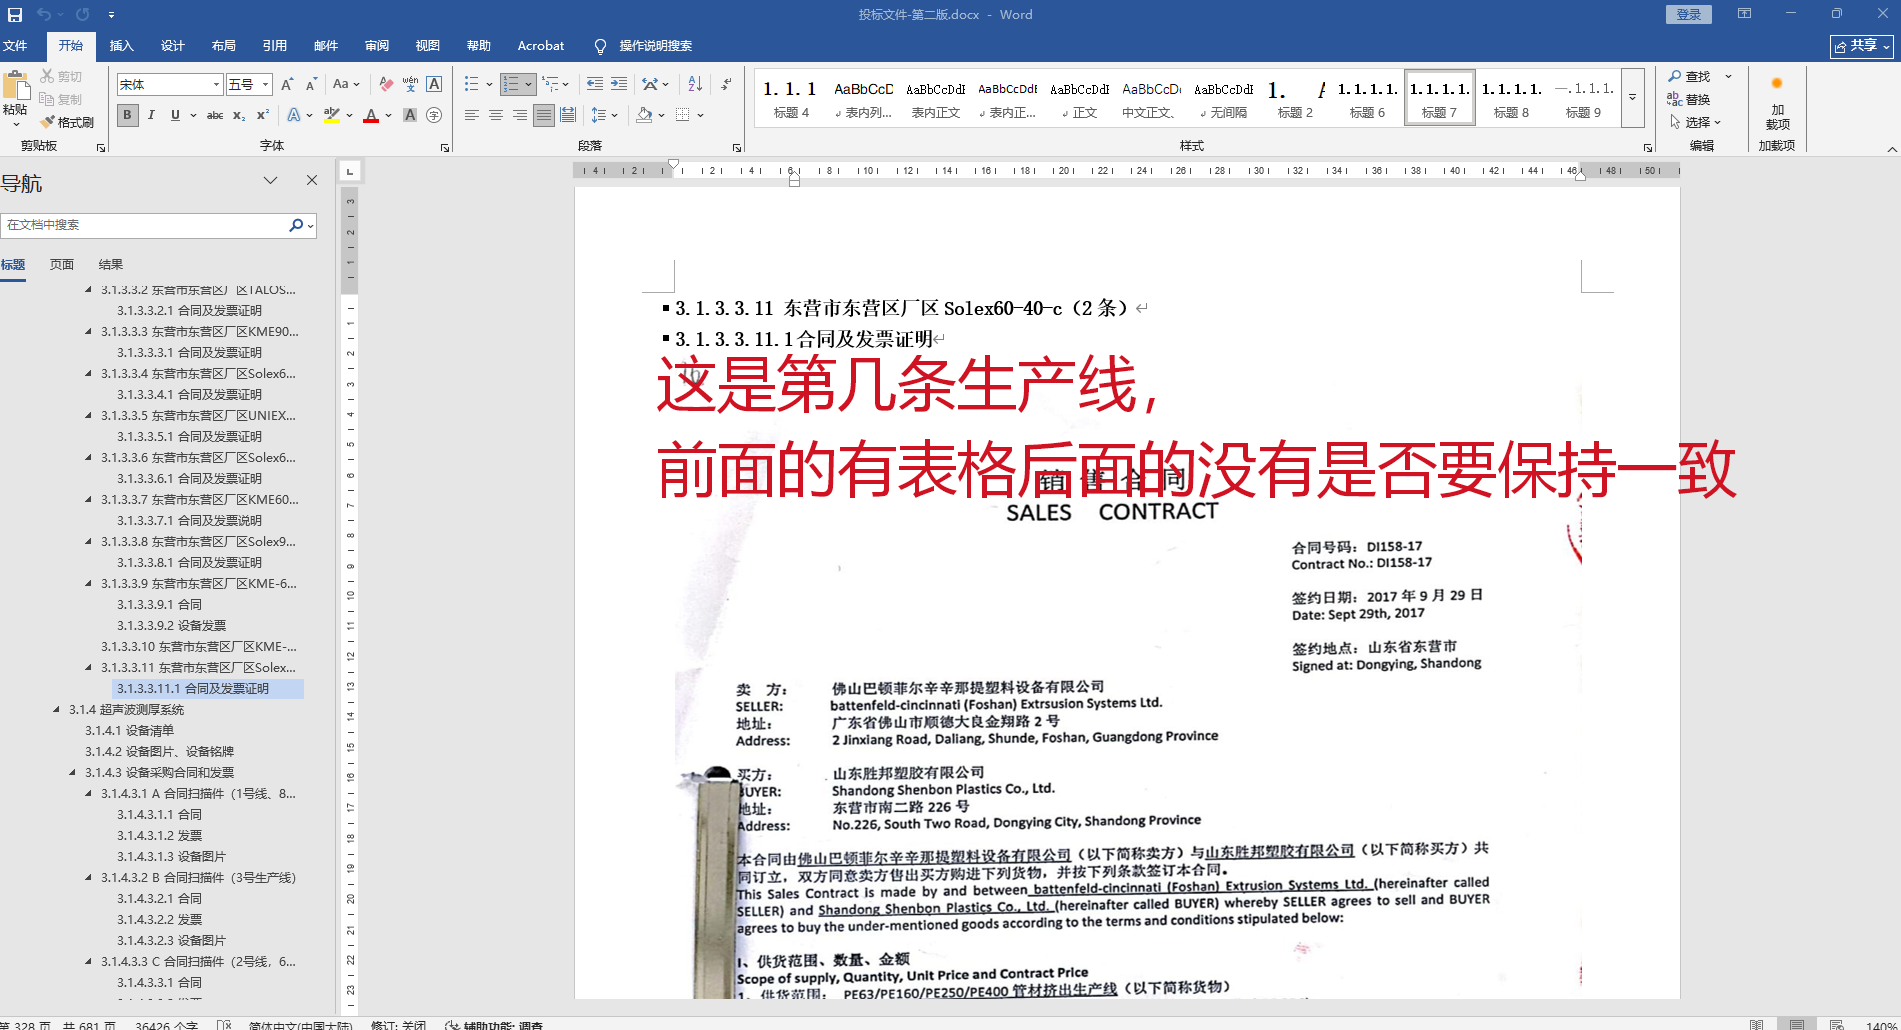Apply paragraph shading with the paint bucket
This screenshot has width=1901, height=1030.
[x=644, y=115]
